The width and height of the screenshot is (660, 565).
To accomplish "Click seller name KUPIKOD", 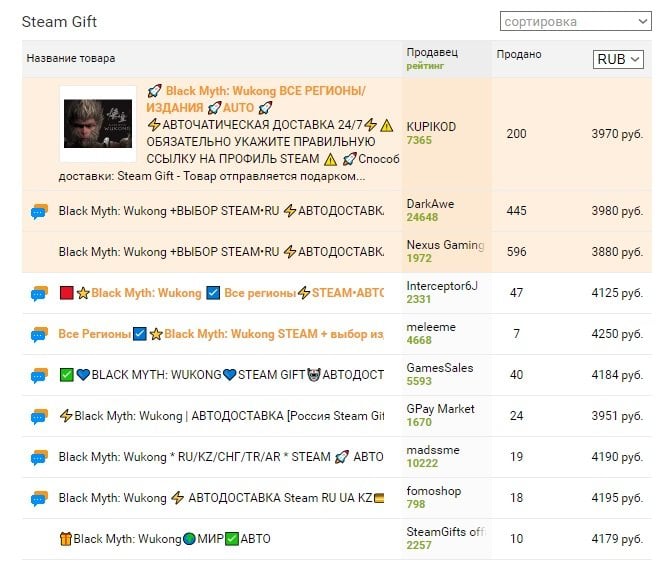I will click(431, 127).
